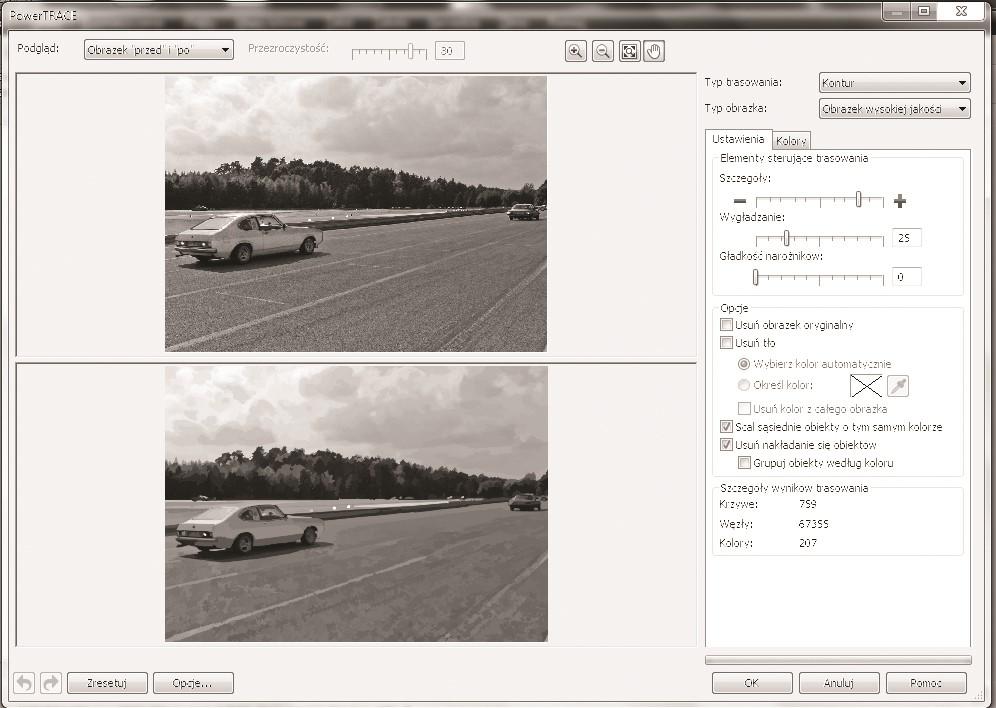Image resolution: width=996 pixels, height=708 pixels.
Task: Click the 'Gładkość narożników' value field
Action: tap(906, 277)
